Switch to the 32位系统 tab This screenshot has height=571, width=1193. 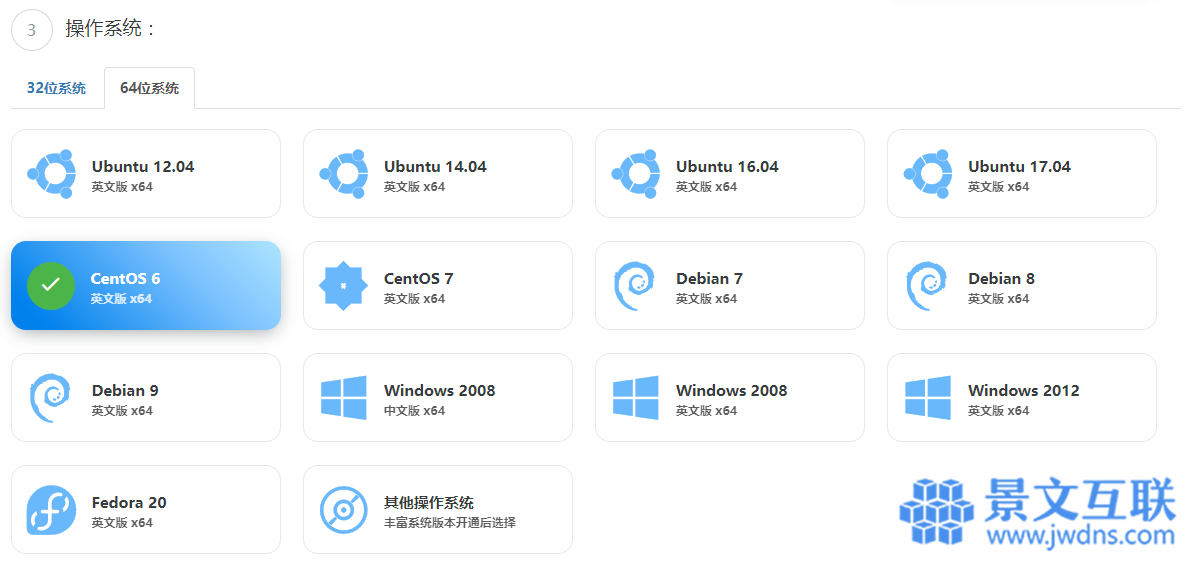click(56, 88)
